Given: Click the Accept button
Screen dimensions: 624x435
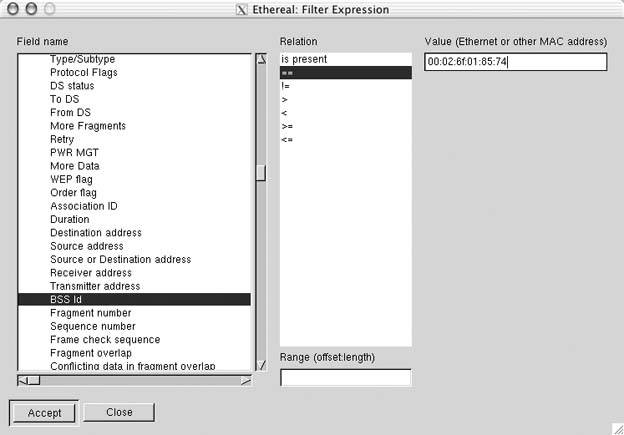Looking at the screenshot, I should point(44,412).
